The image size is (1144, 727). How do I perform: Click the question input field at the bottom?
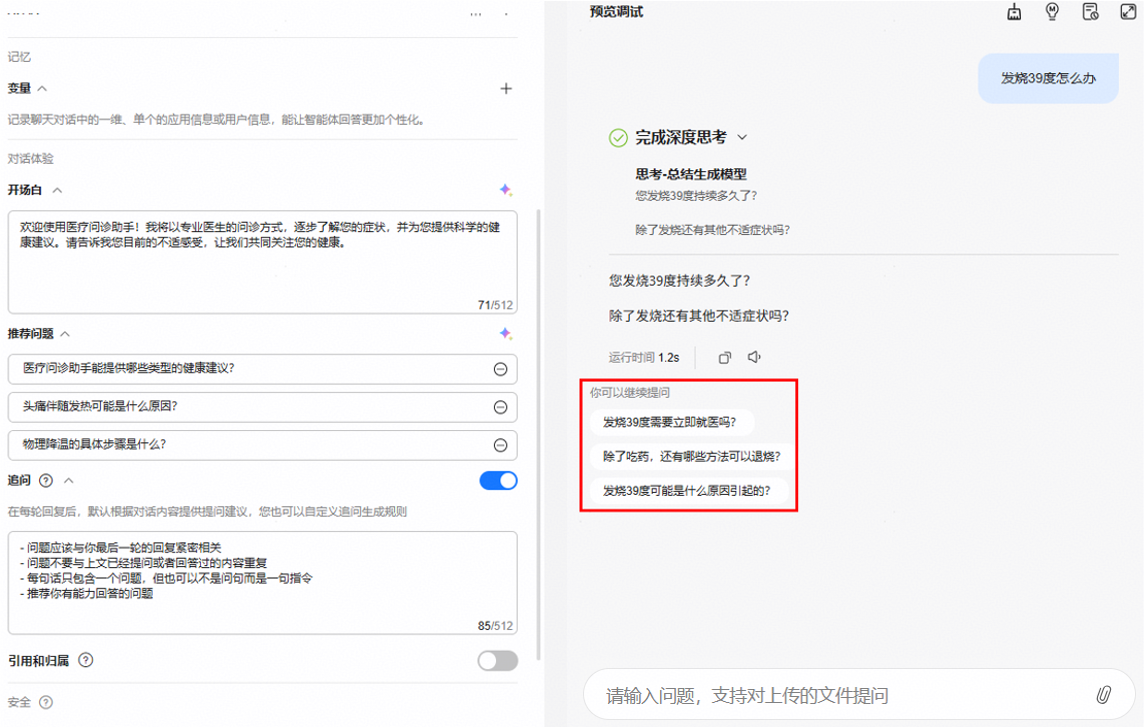(x=846, y=695)
